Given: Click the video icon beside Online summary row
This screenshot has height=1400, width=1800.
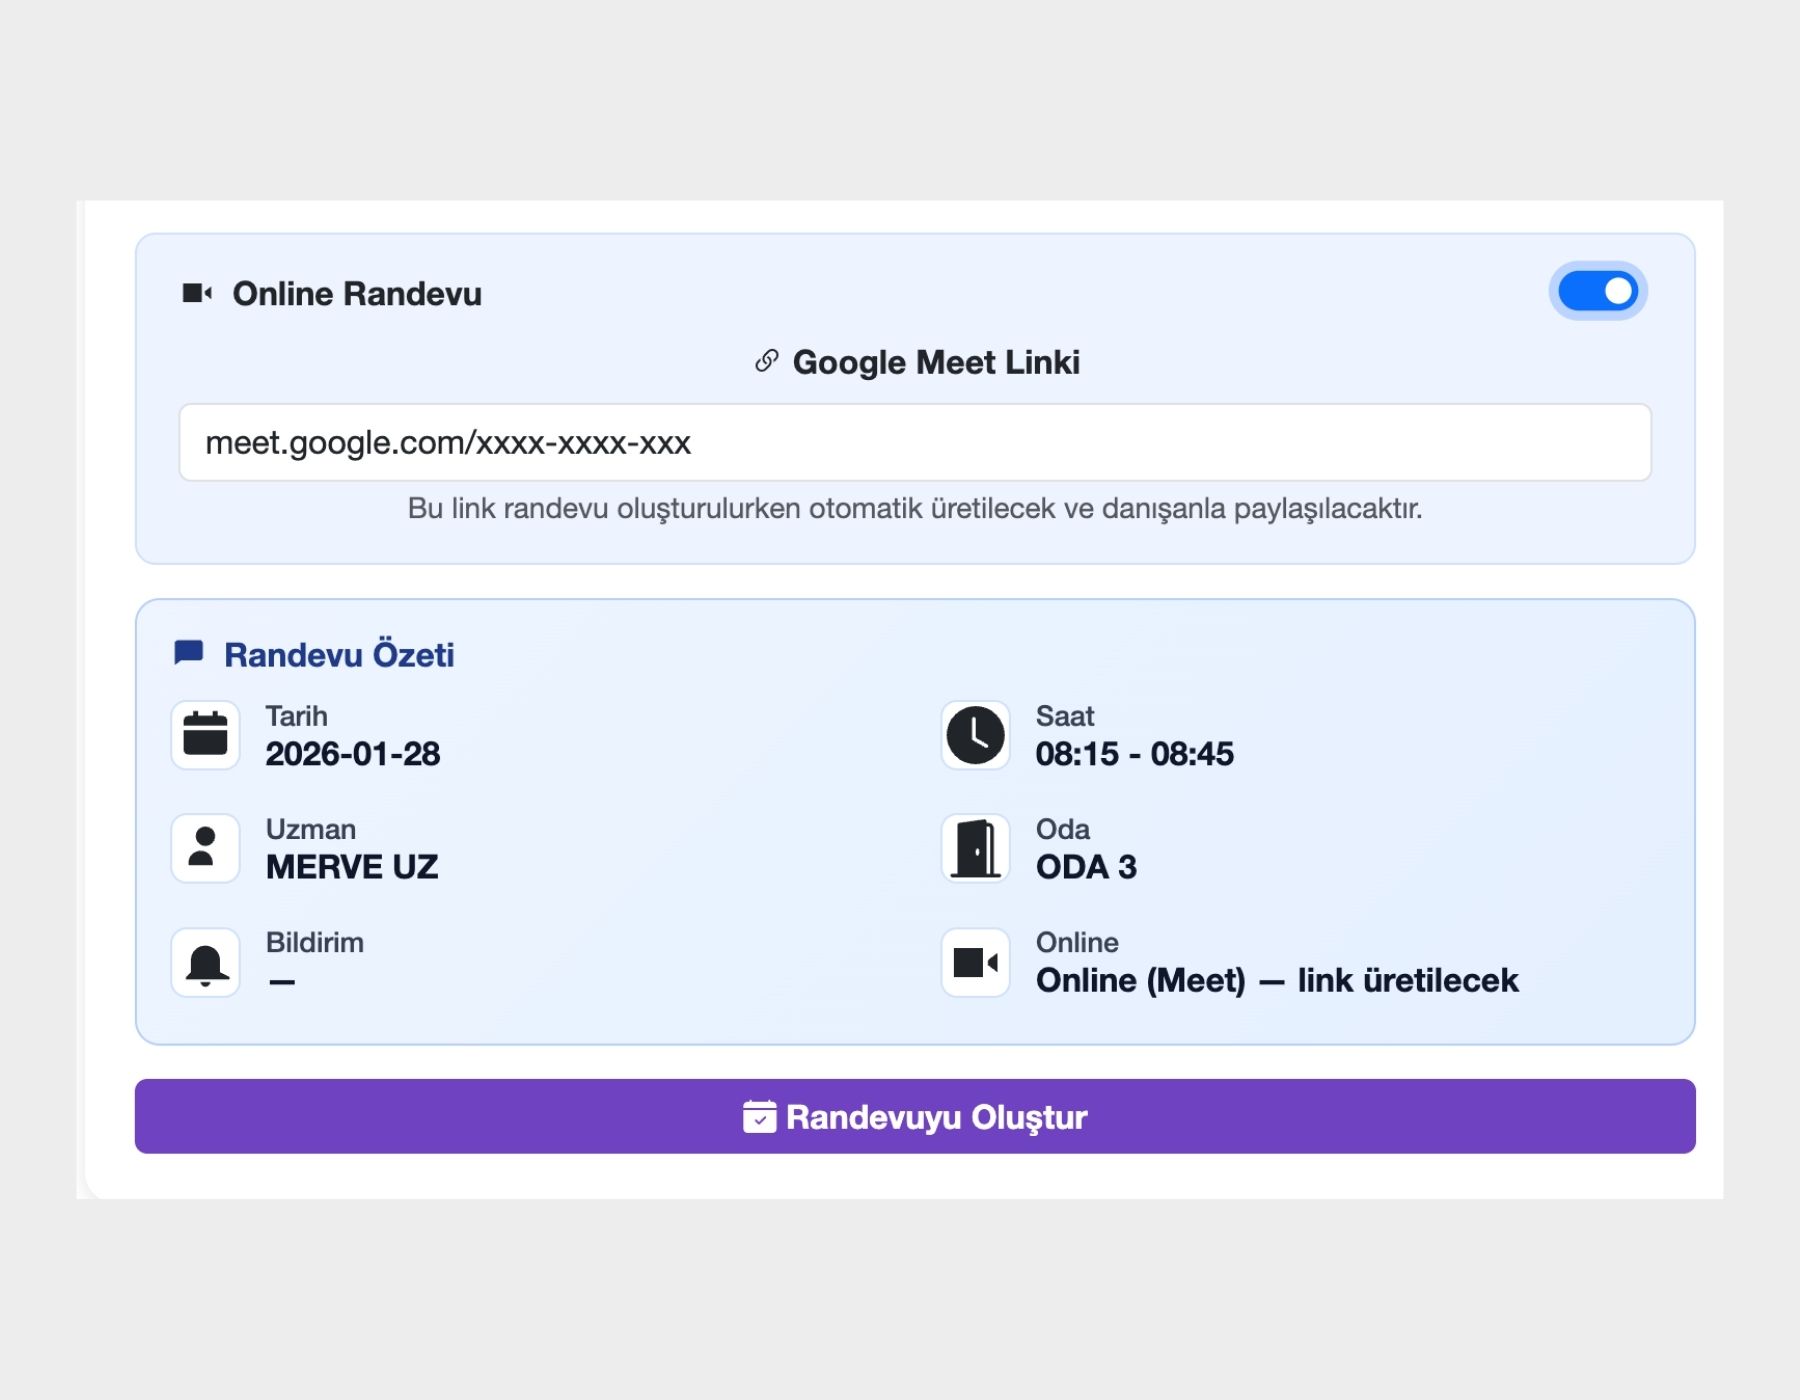Looking at the screenshot, I should pos(974,962).
